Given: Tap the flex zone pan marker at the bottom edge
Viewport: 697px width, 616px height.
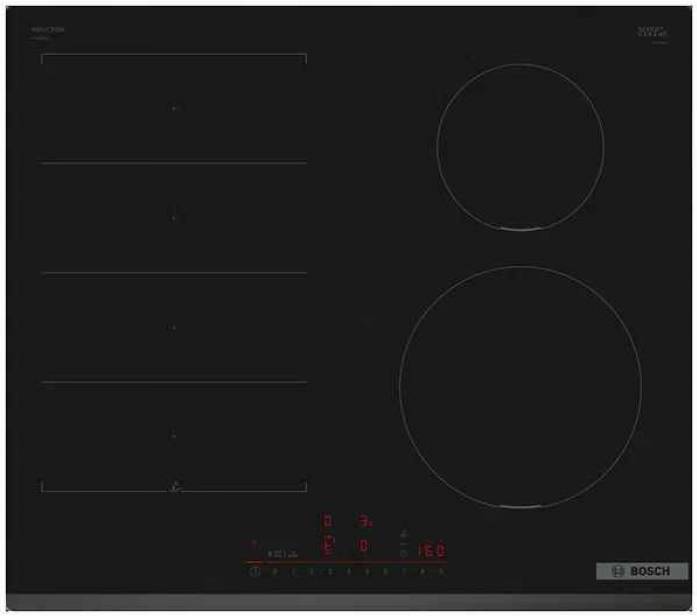Looking at the screenshot, I should [x=175, y=487].
